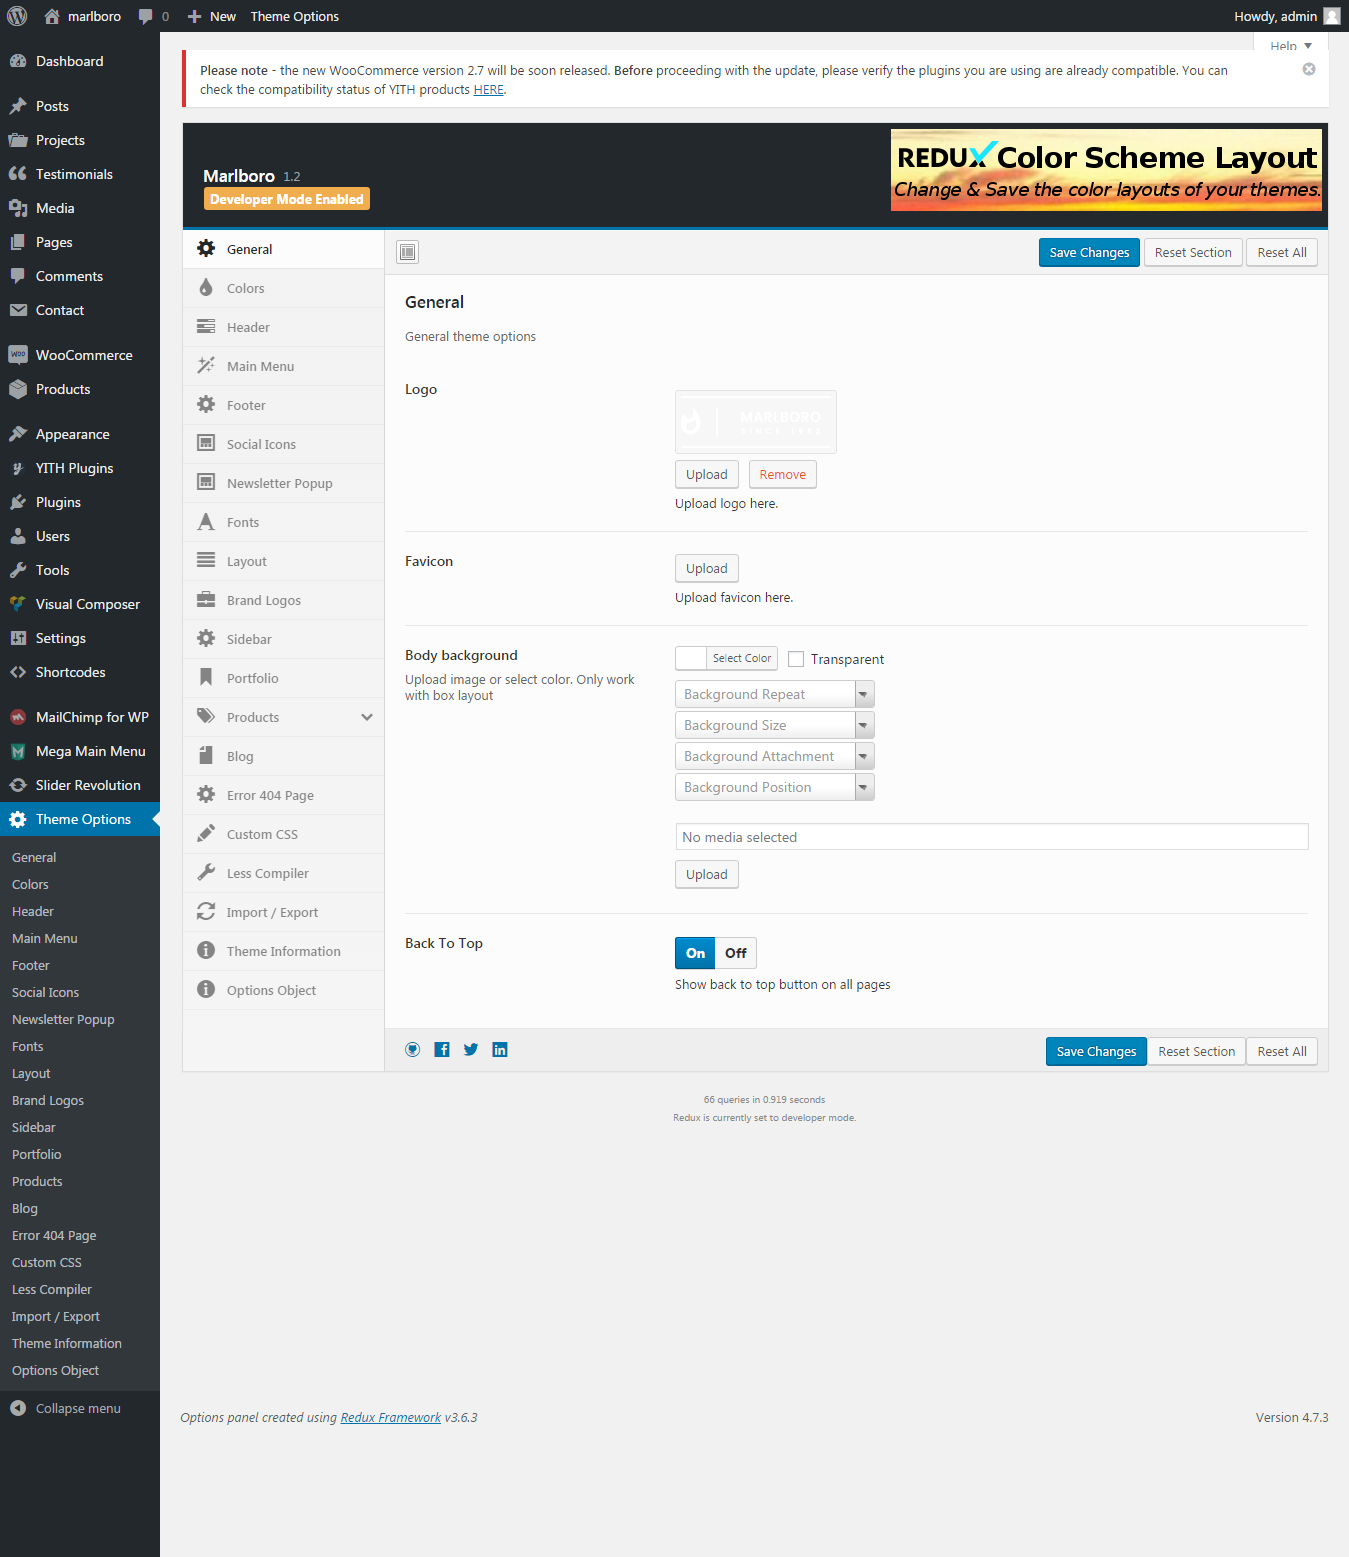Share via the Twitter icon at panel bottom
Viewport: 1349px width, 1557px height.
[x=470, y=1049]
